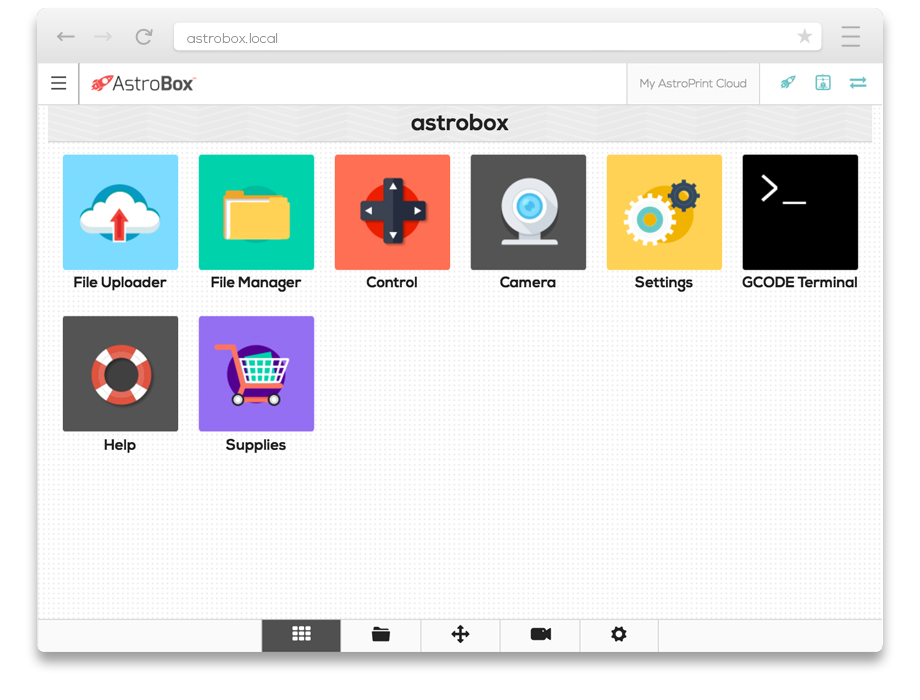
Task: Open the Help lifebuoy tile
Action: click(x=120, y=374)
